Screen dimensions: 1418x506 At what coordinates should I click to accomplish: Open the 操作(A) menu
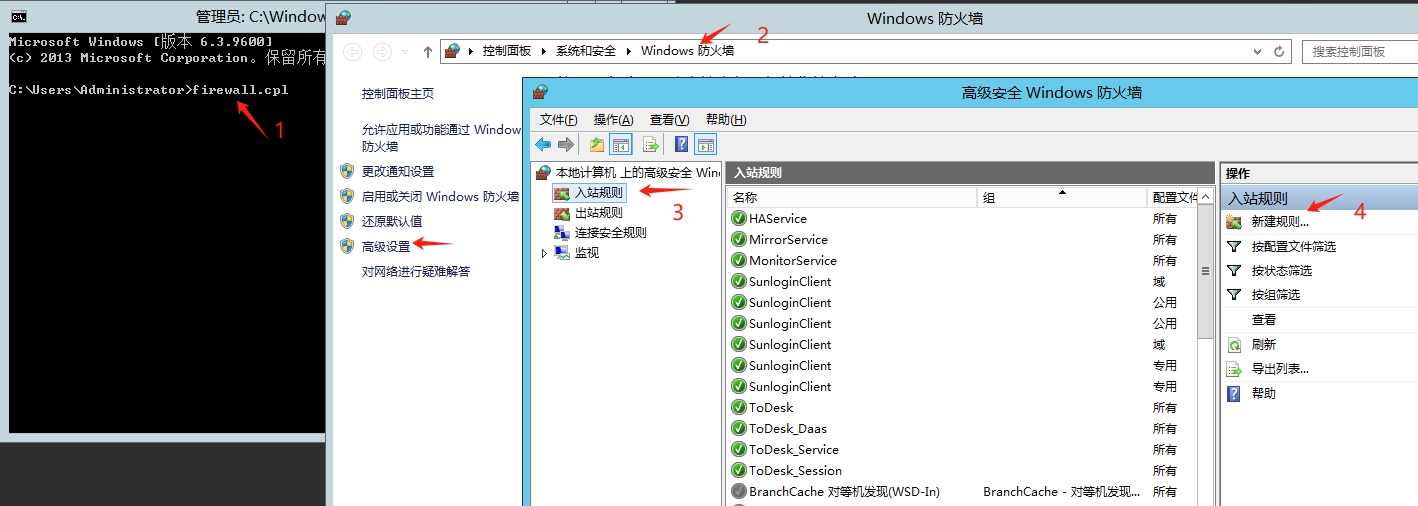[613, 119]
